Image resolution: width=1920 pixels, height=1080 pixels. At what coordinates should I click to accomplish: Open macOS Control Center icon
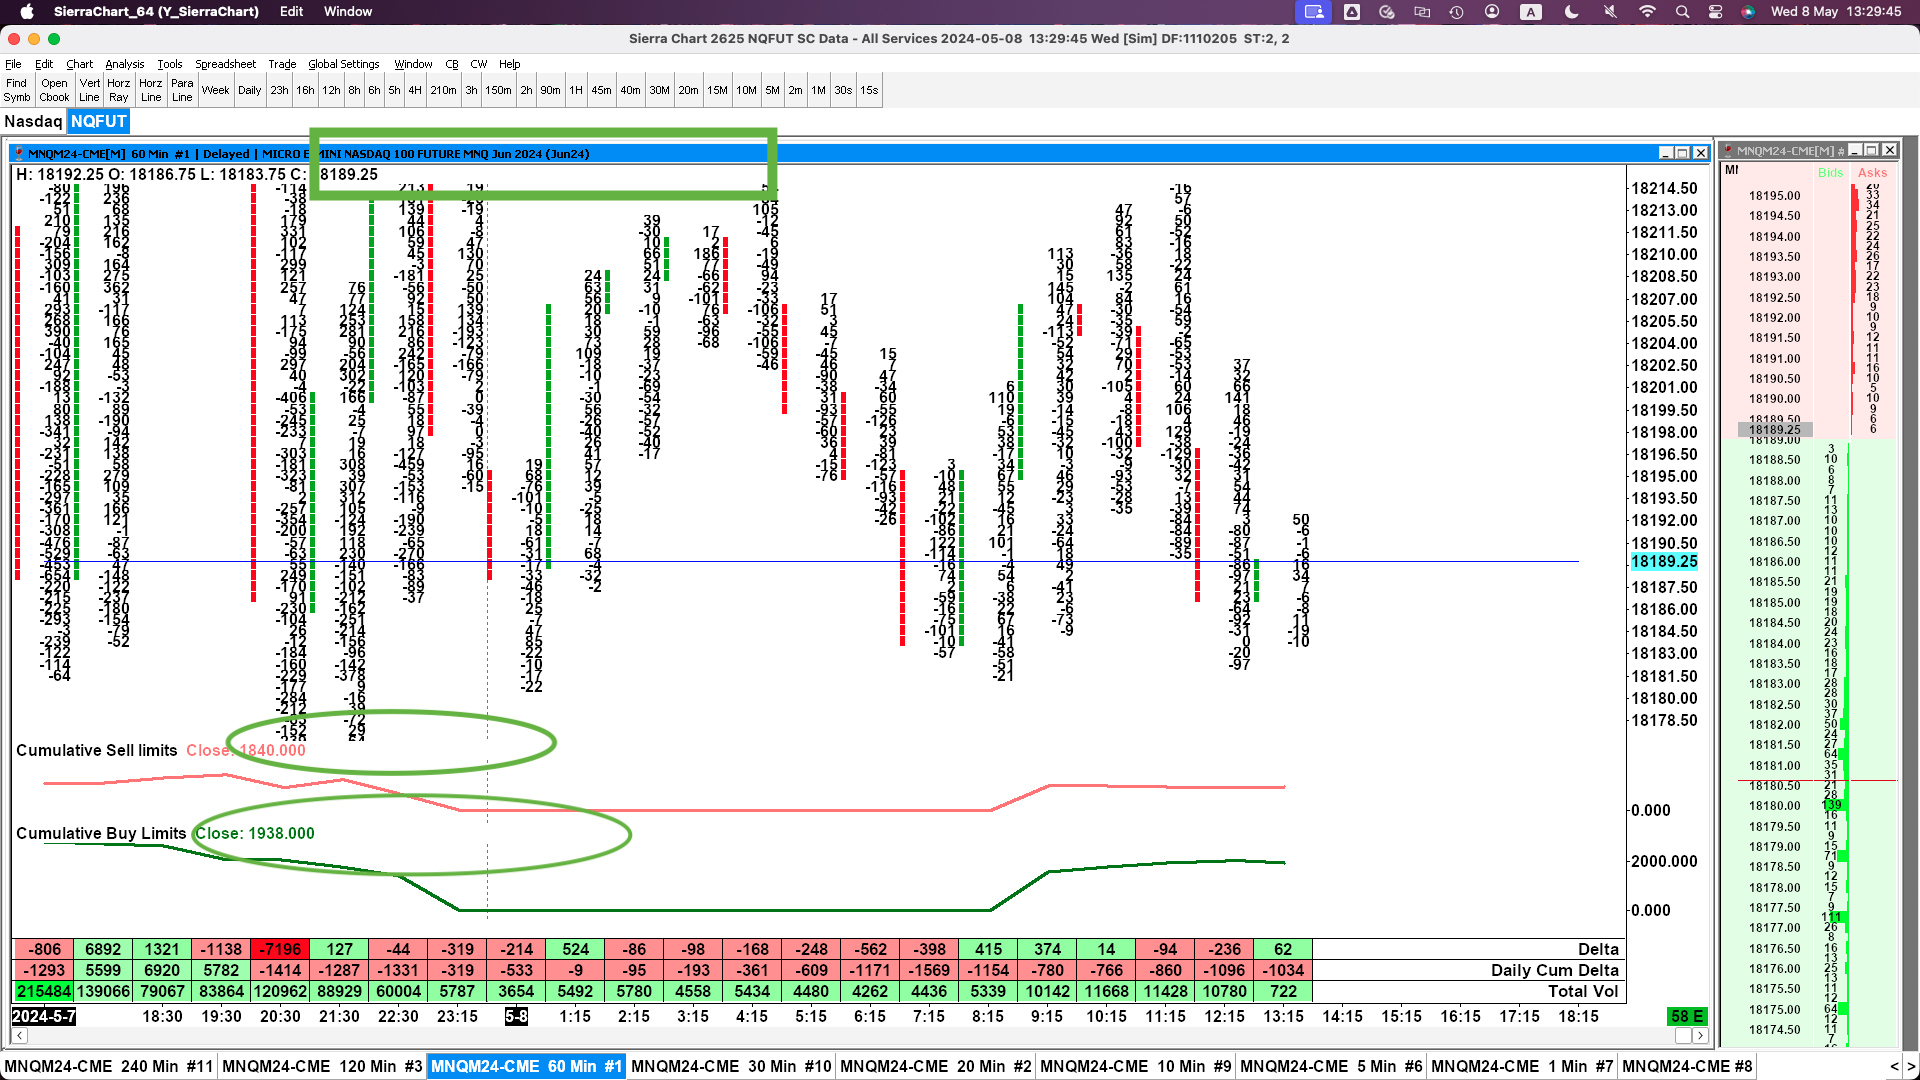point(1715,12)
